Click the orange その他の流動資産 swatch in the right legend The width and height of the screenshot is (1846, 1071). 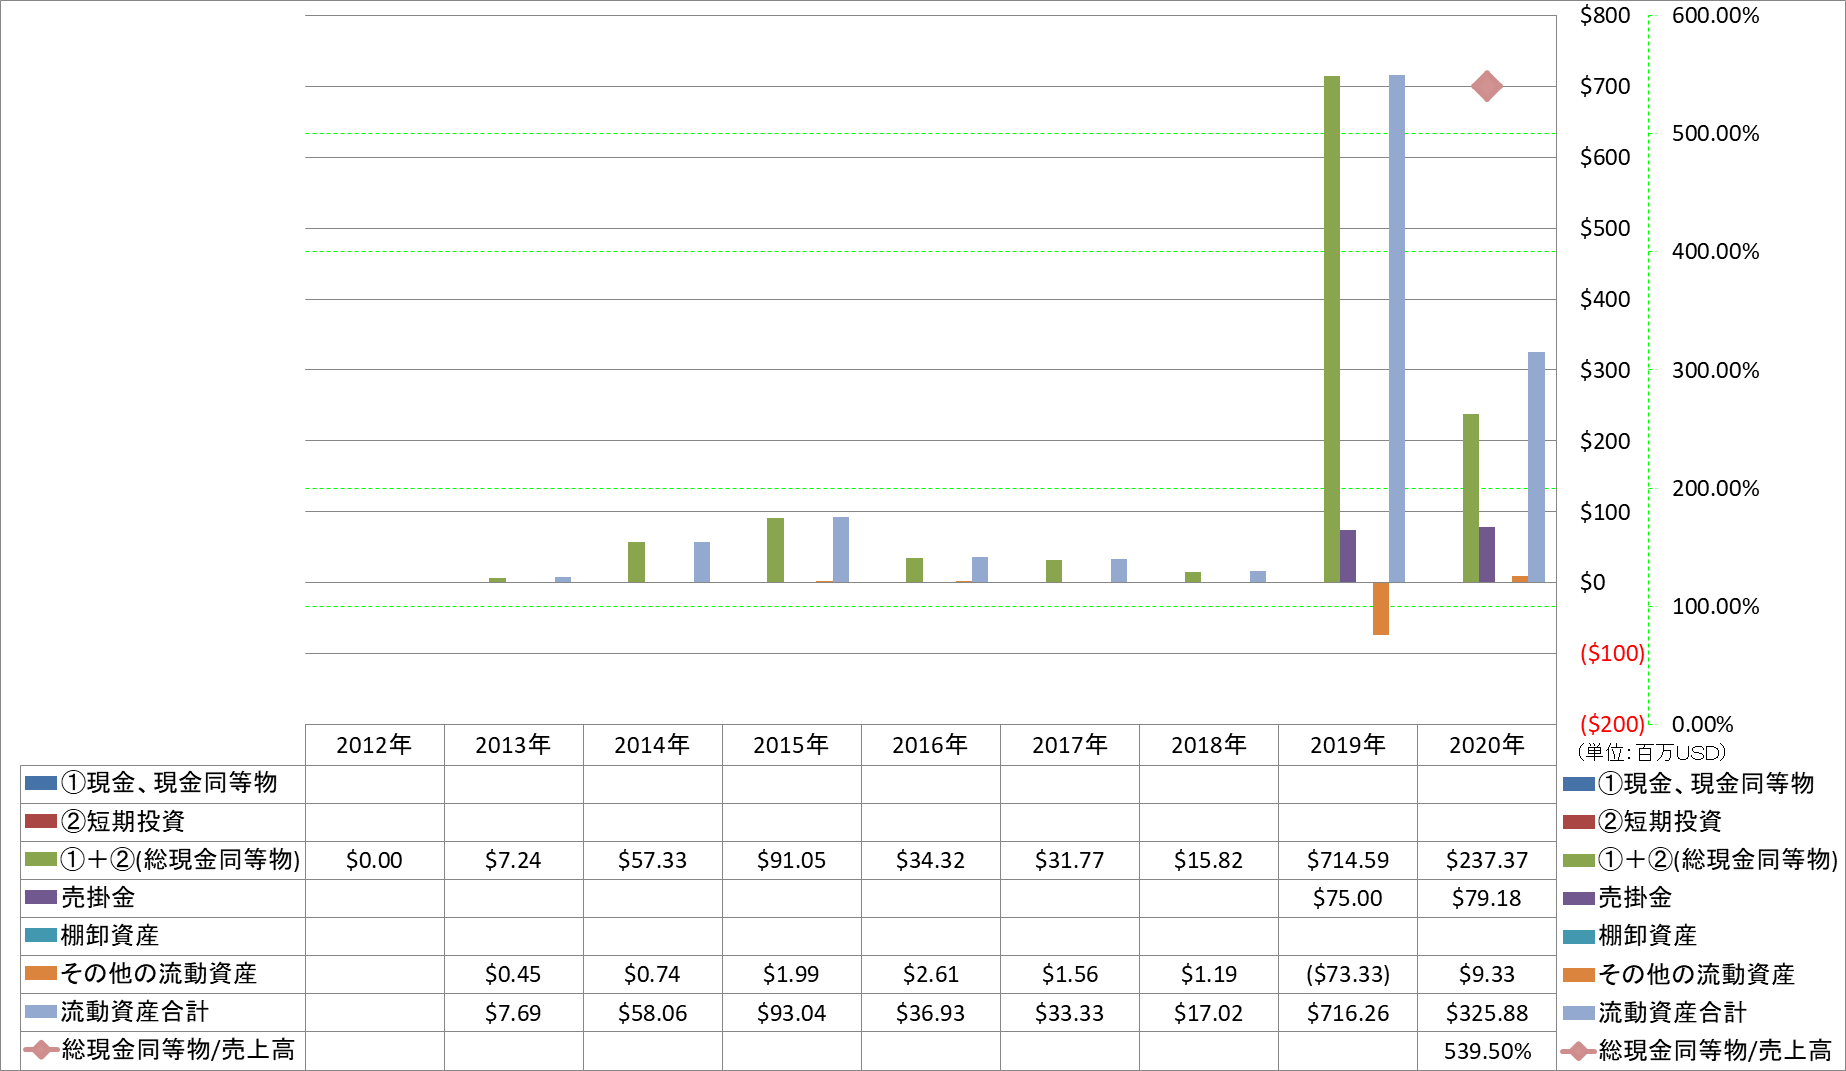pyautogui.click(x=1579, y=974)
